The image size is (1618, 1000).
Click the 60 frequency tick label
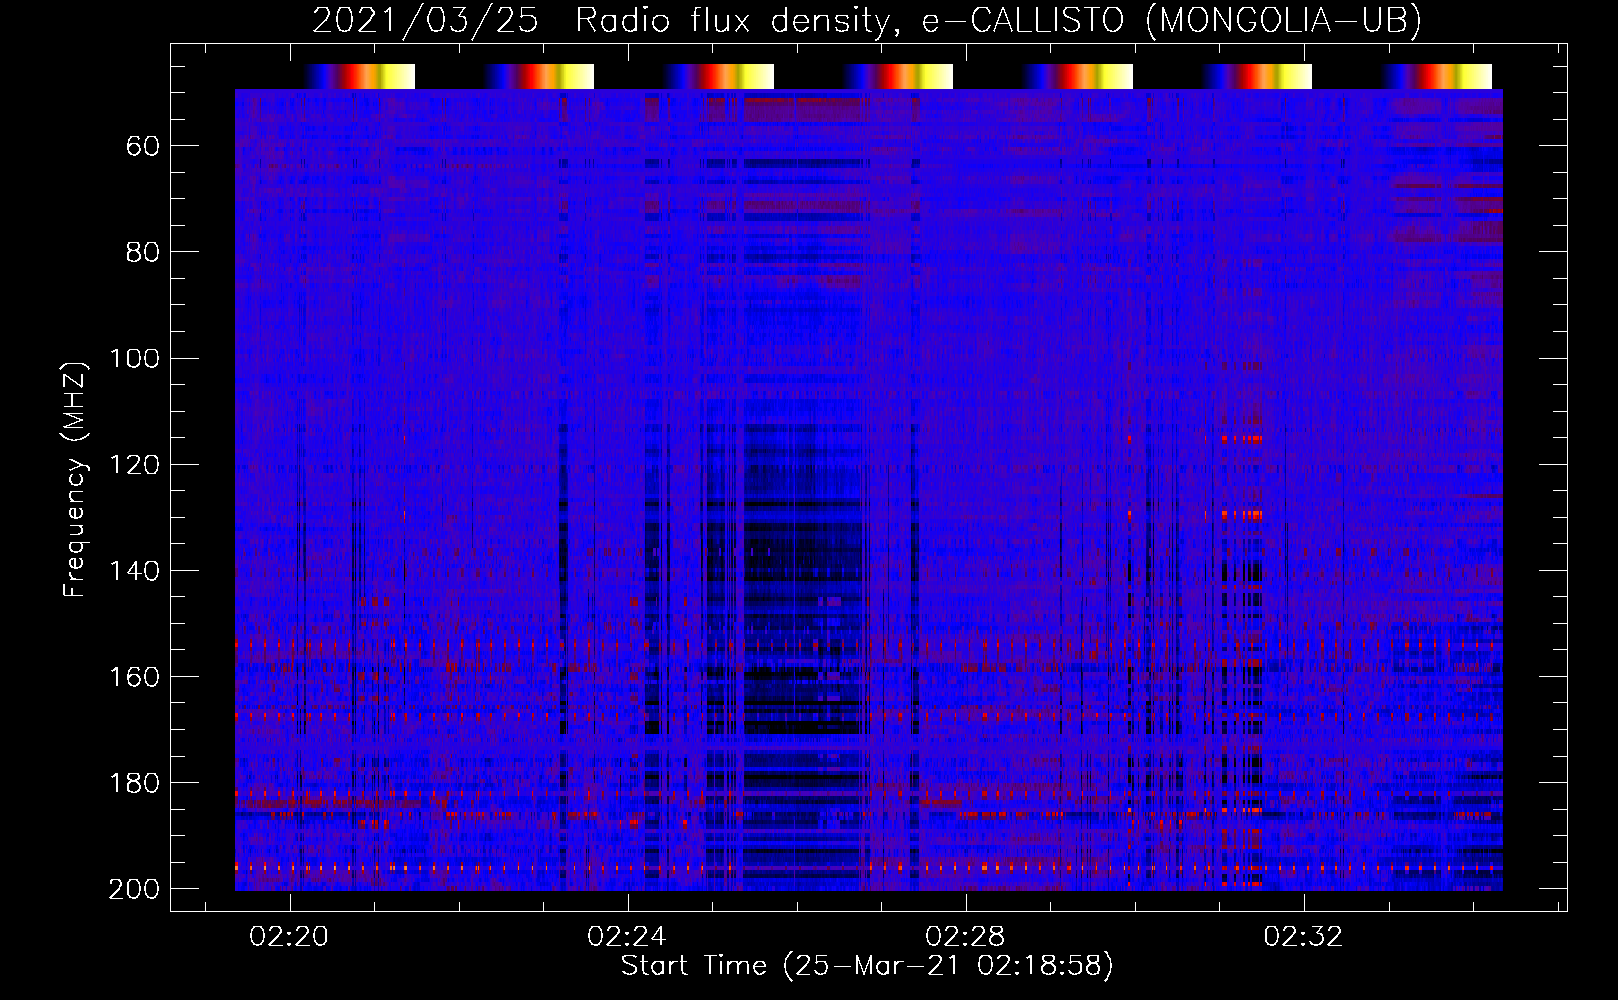coord(142,147)
